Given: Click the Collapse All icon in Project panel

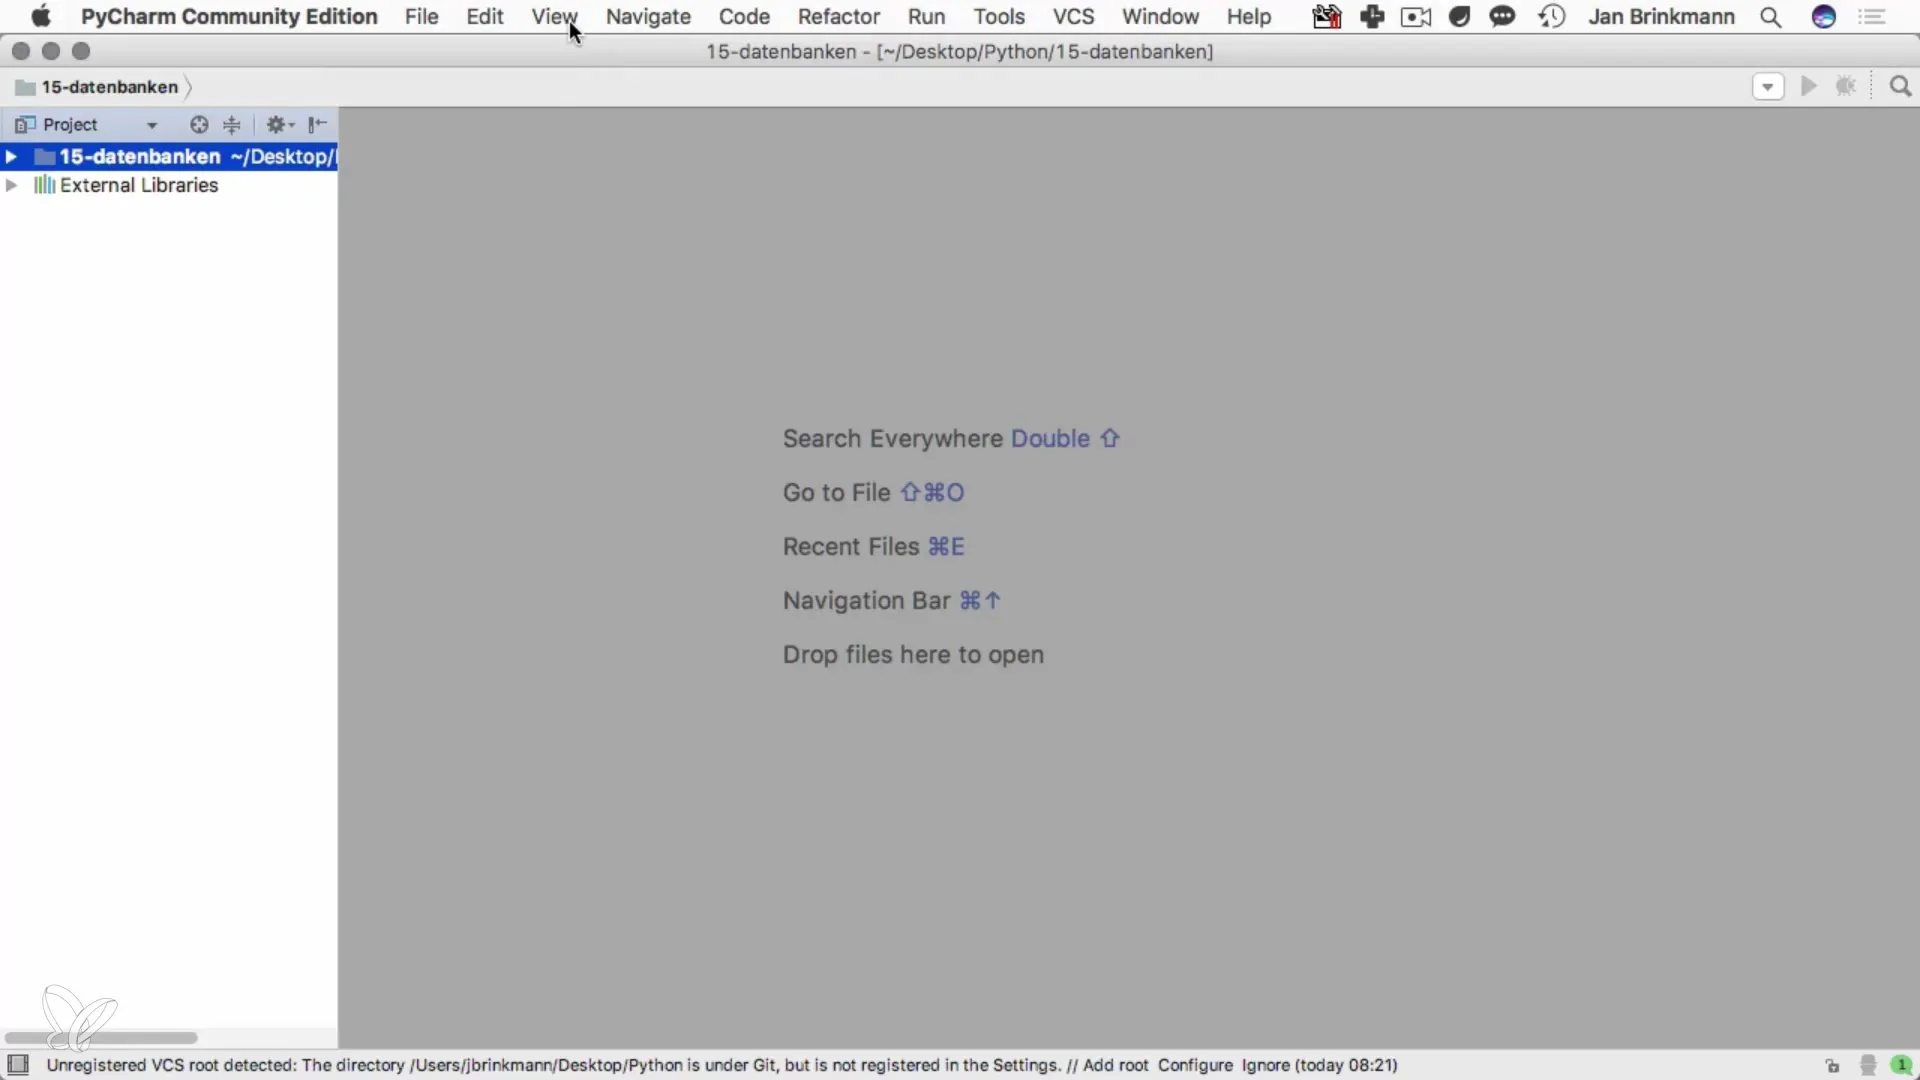Looking at the screenshot, I should pos(232,125).
